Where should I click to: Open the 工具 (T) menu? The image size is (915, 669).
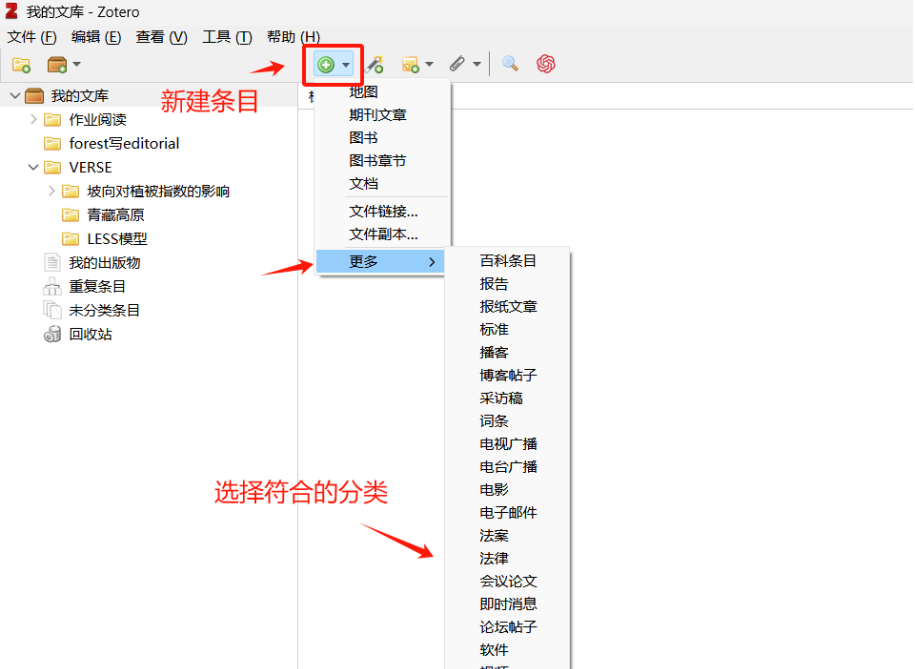[227, 37]
